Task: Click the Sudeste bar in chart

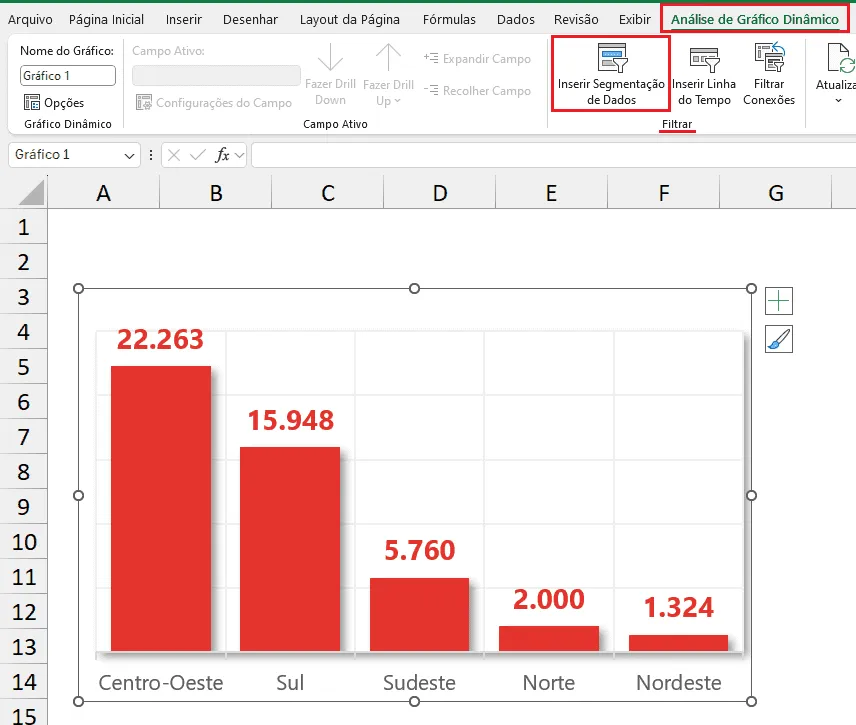Action: pyautogui.click(x=419, y=614)
